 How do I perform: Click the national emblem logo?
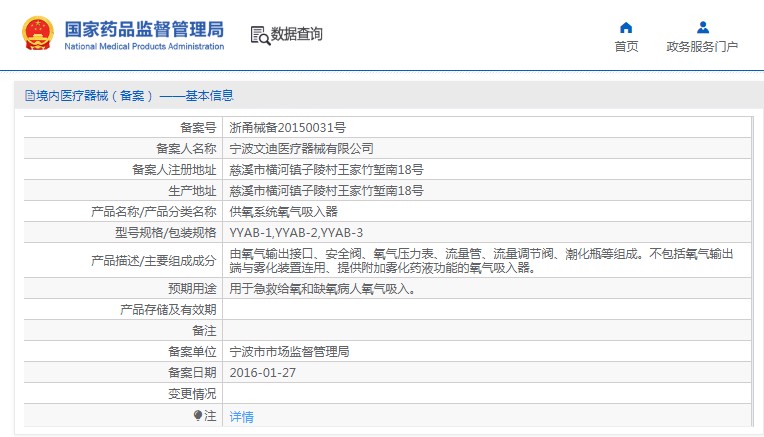pyautogui.click(x=38, y=33)
